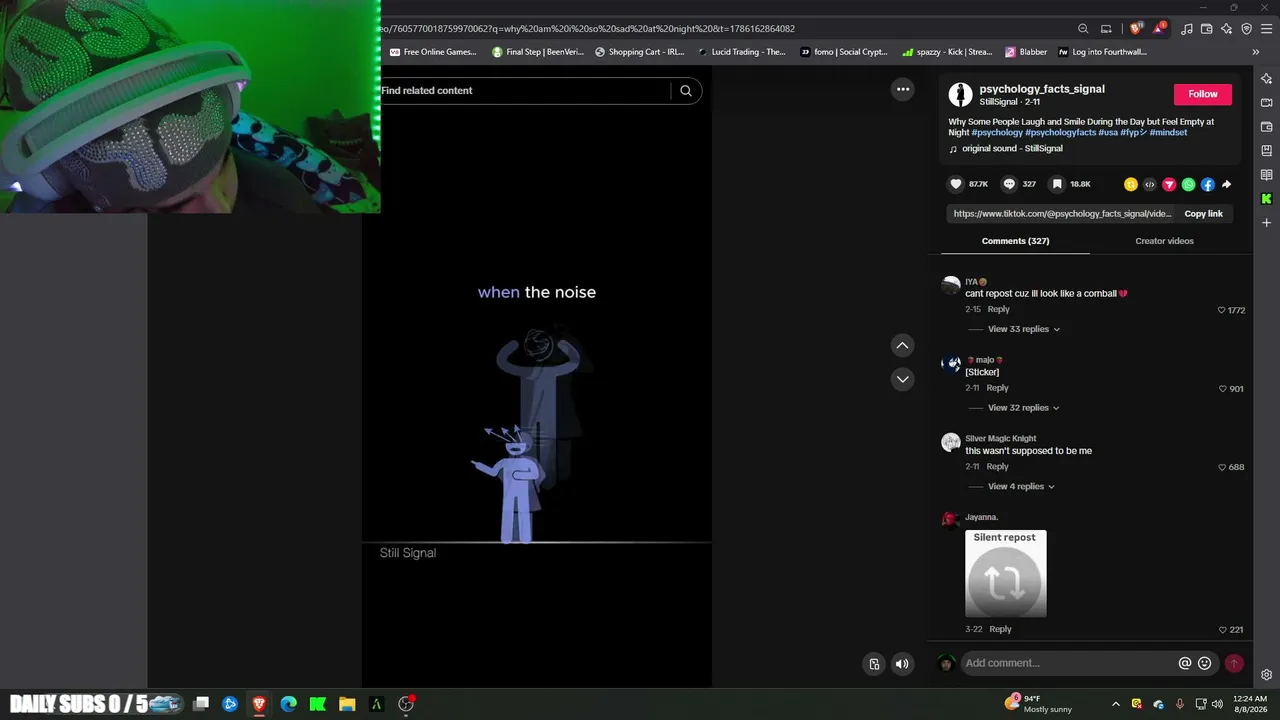1280x720 pixels.
Task: Open the Brave Shields icon
Action: click(1136, 29)
